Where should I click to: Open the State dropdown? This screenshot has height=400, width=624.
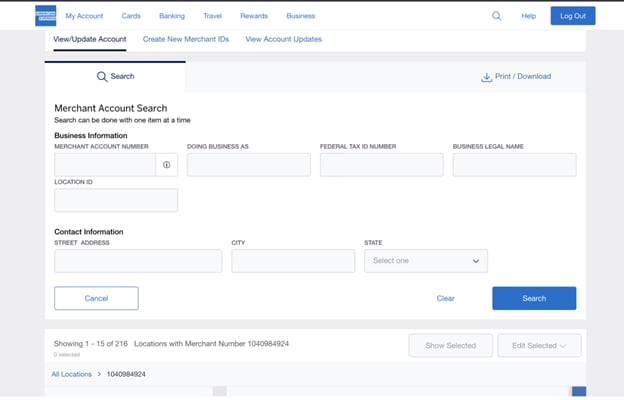tap(426, 261)
